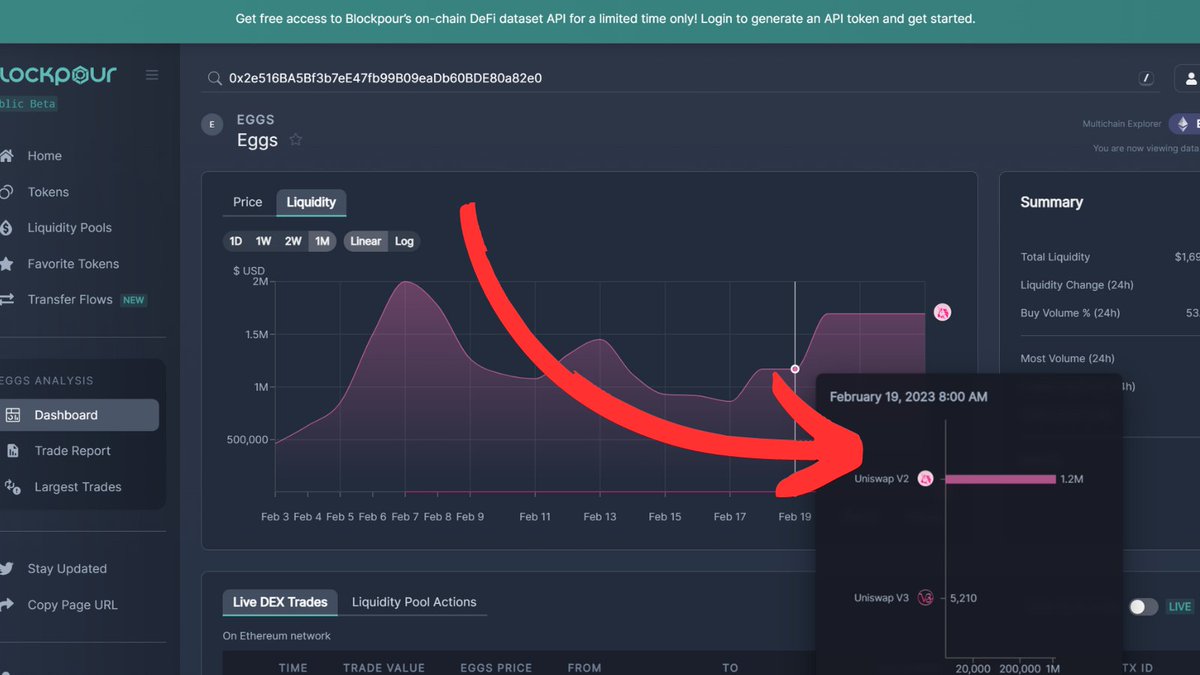Image resolution: width=1200 pixels, height=675 pixels.
Task: Open the Ethereum multichain explorer selector
Action: tap(1184, 124)
